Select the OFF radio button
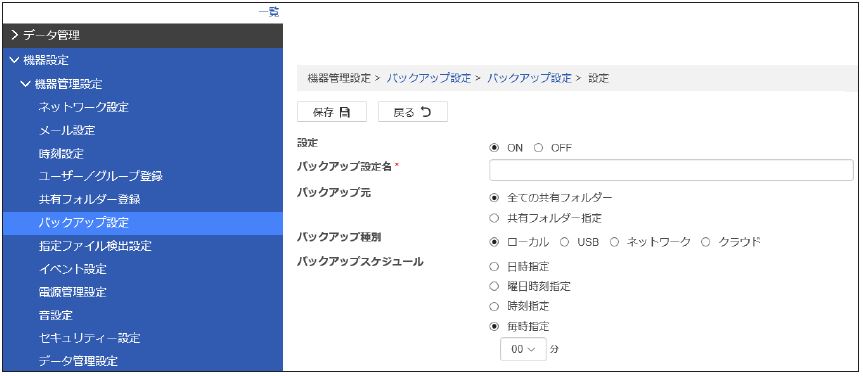The width and height of the screenshot is (863, 376). [539, 148]
